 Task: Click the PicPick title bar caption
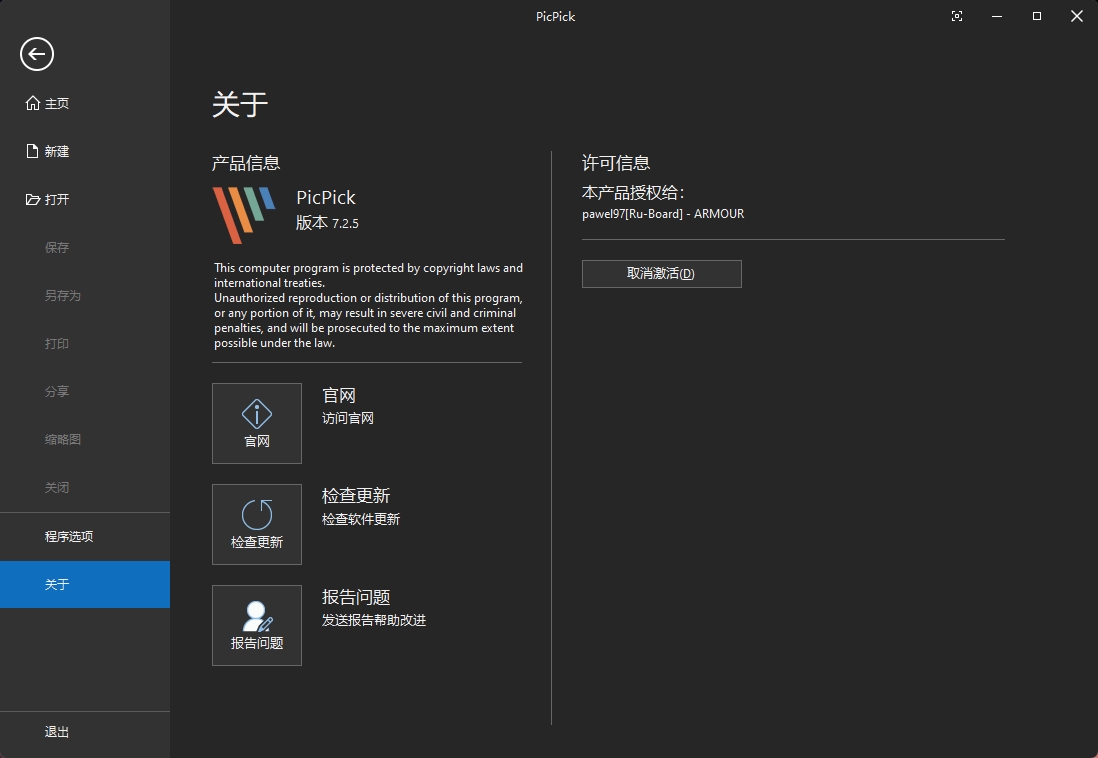click(555, 16)
